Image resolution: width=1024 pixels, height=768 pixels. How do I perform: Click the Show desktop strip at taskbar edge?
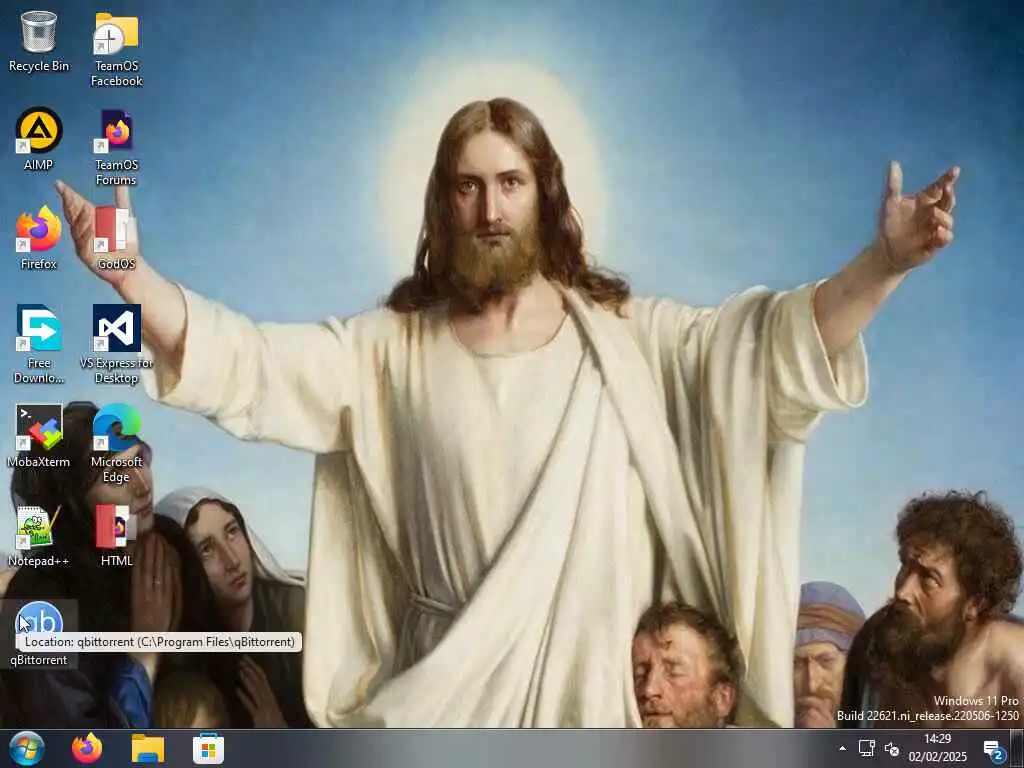(x=1018, y=748)
